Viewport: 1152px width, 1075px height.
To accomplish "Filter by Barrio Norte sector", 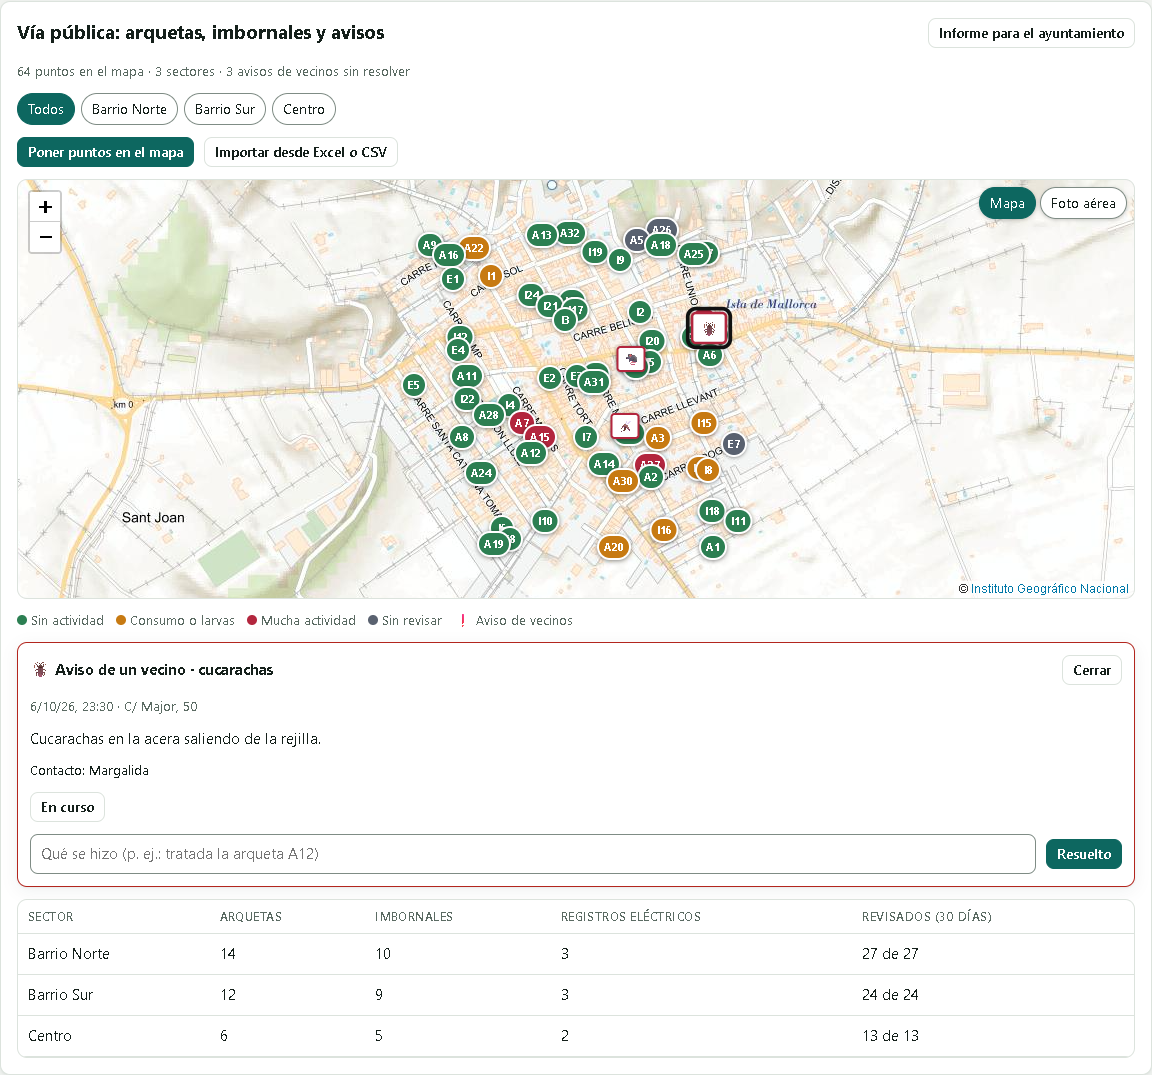I will [x=129, y=109].
